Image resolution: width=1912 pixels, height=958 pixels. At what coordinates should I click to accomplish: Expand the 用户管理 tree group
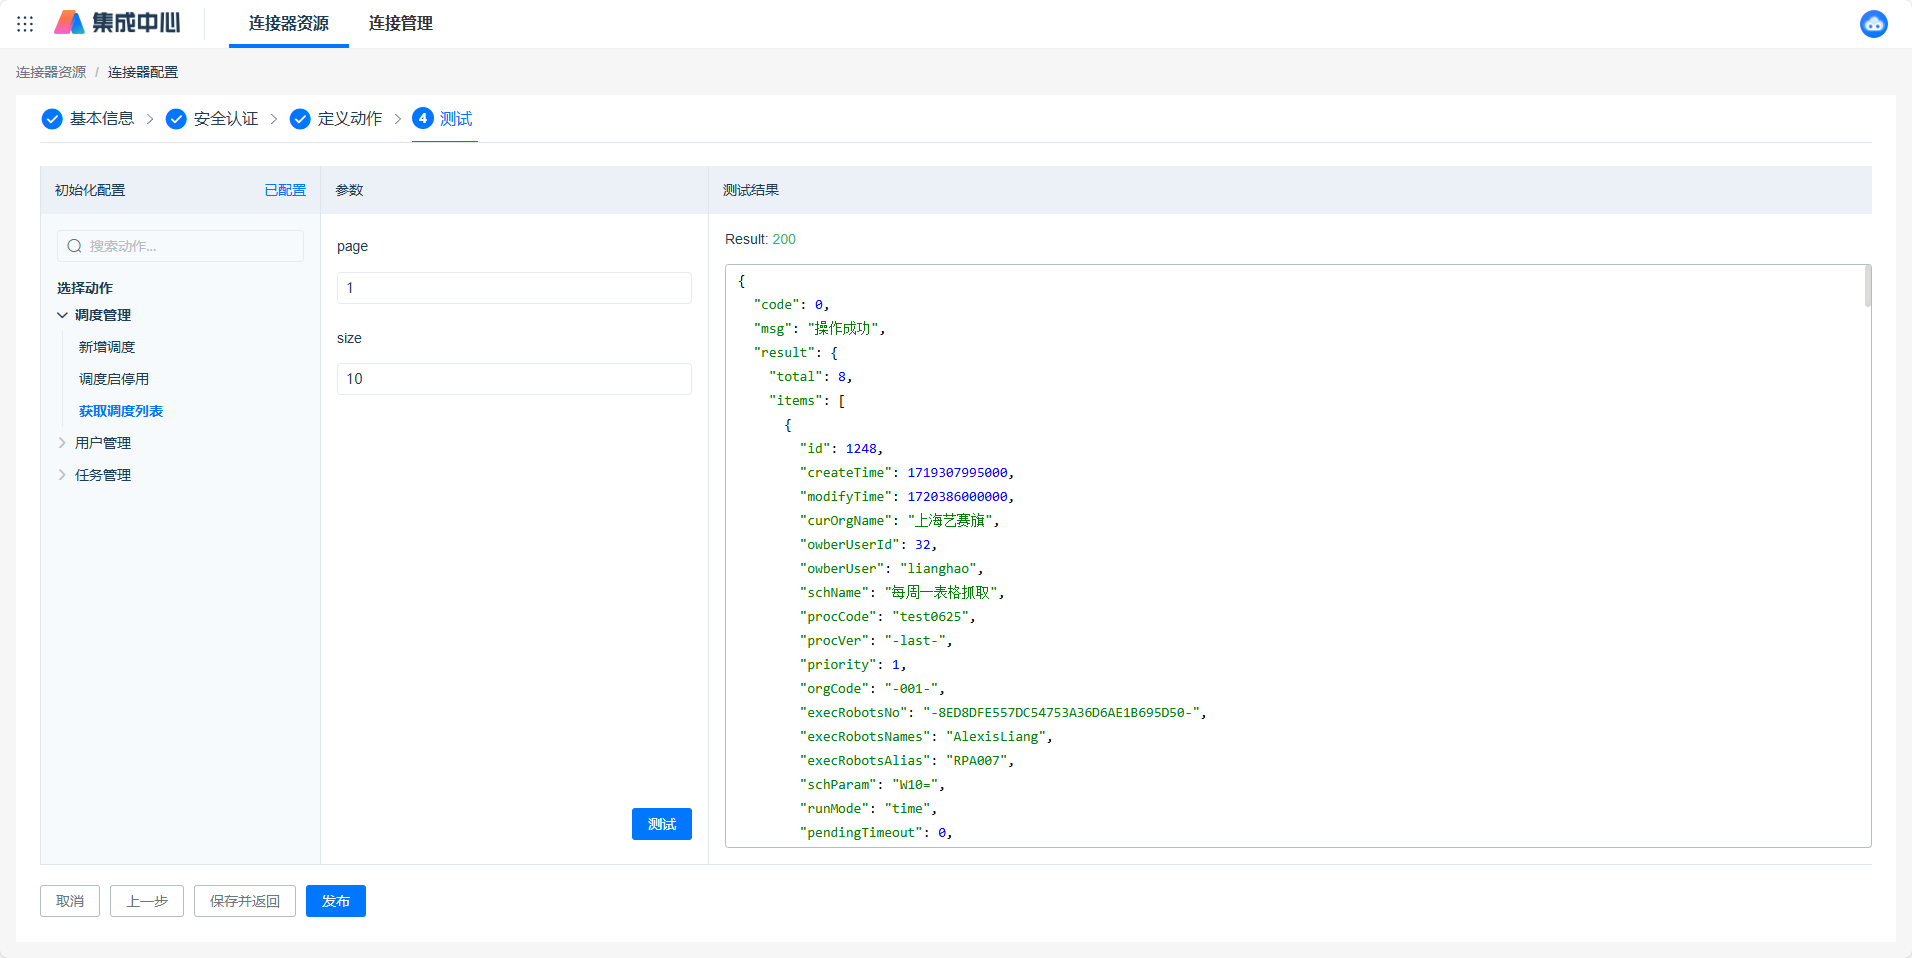pyautogui.click(x=62, y=443)
